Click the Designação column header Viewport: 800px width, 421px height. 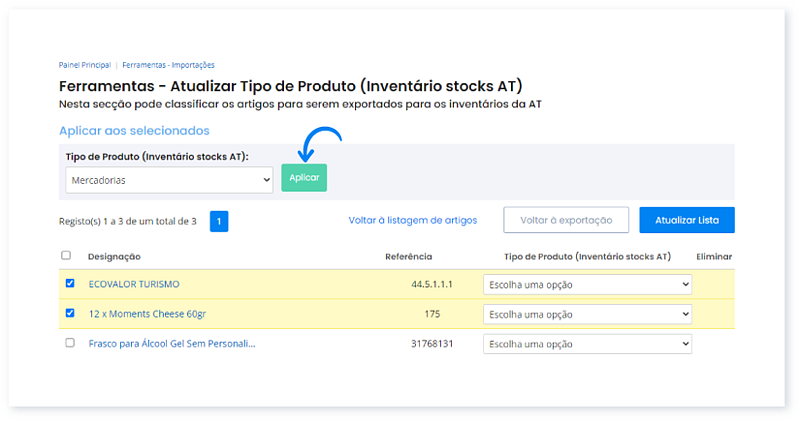114,257
